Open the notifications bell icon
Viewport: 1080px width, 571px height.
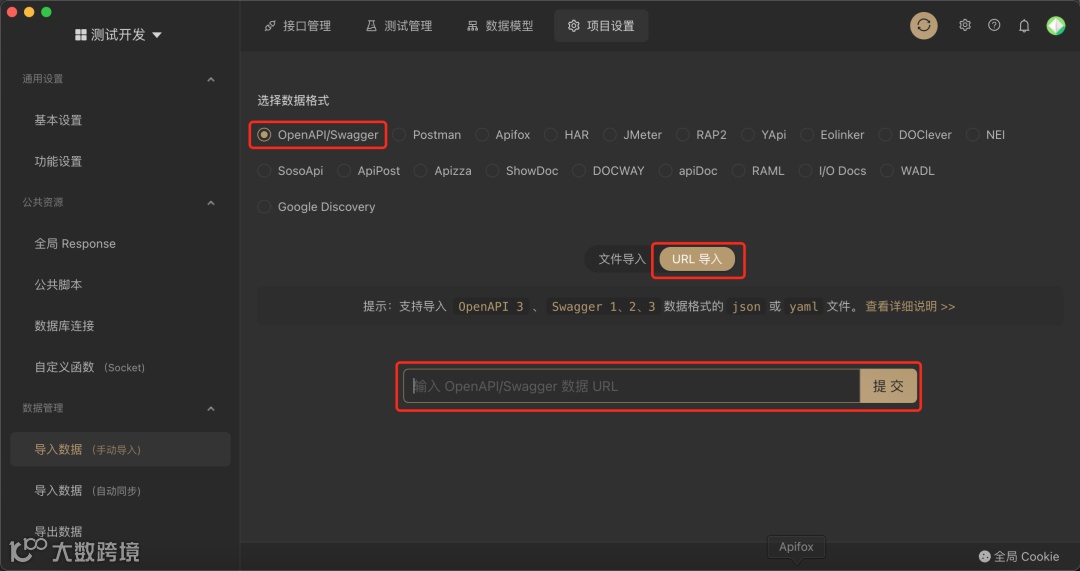pos(1024,26)
